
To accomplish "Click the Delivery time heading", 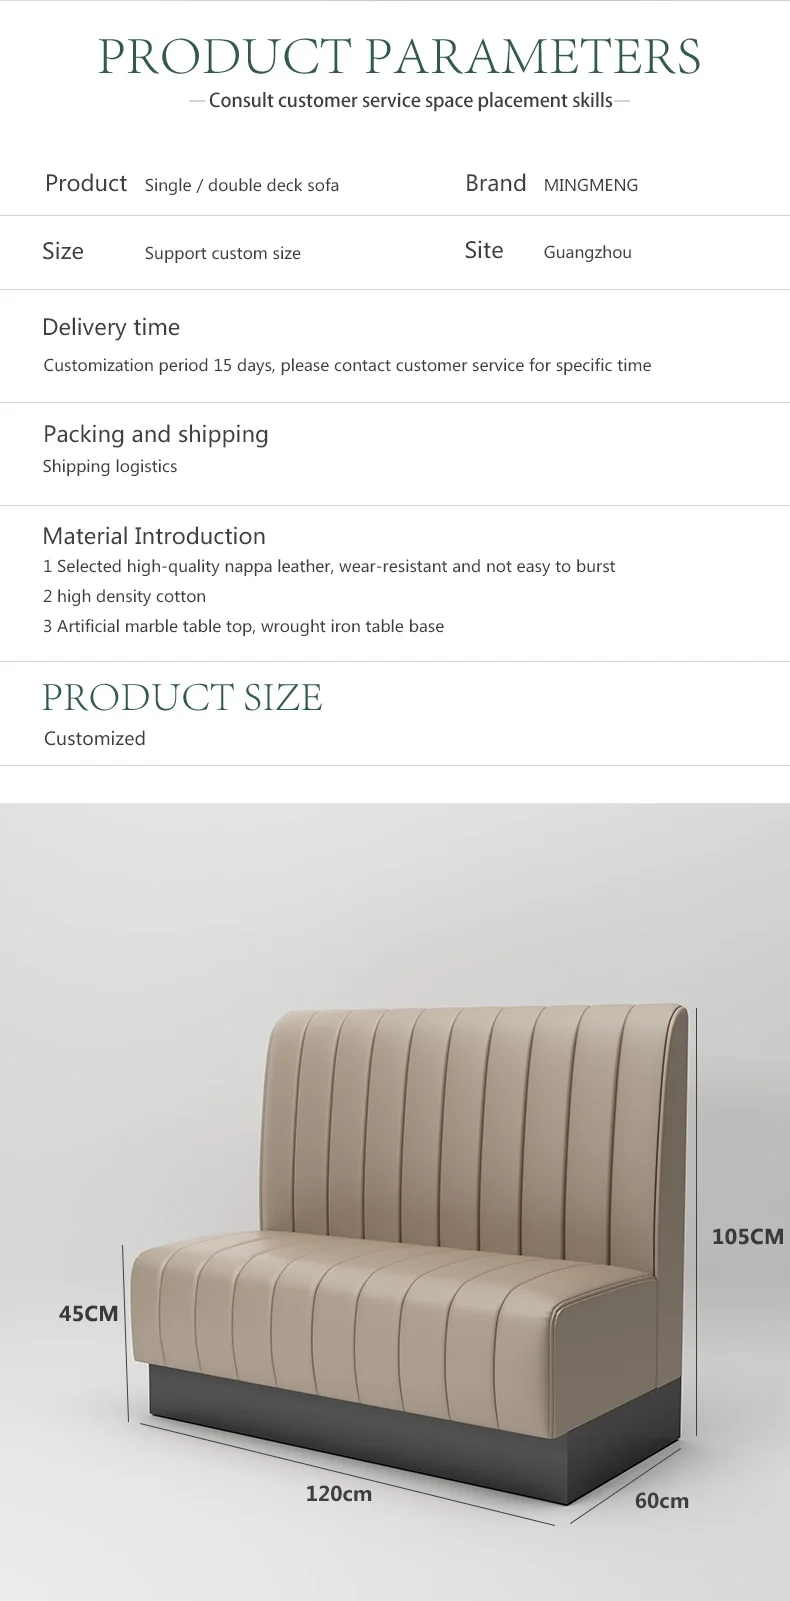I will (111, 327).
